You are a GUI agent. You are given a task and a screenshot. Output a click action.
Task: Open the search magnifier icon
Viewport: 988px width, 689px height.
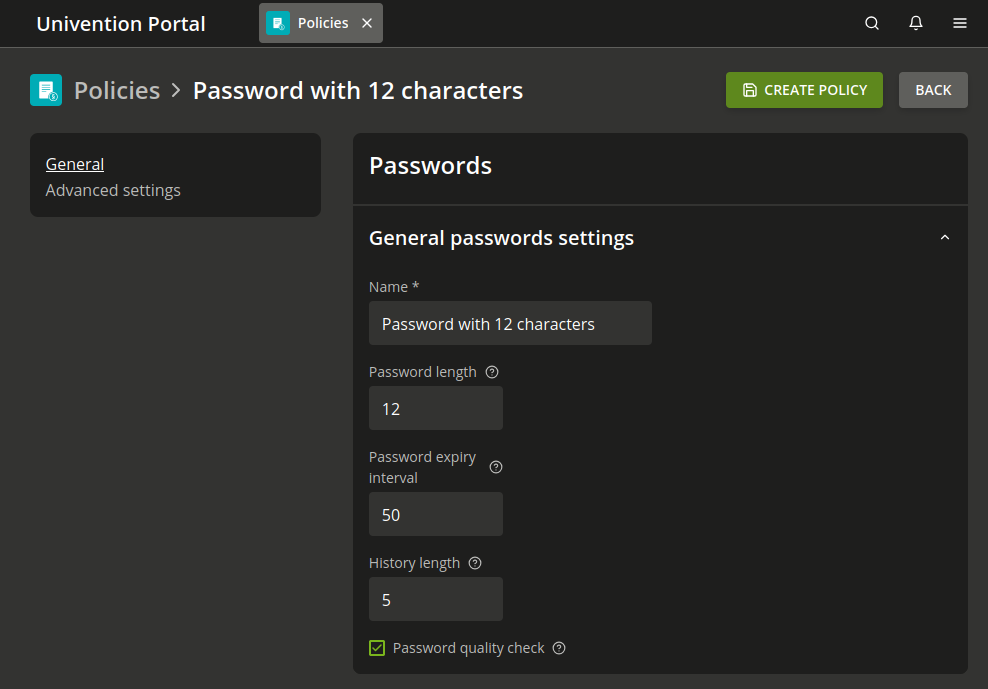[872, 23]
